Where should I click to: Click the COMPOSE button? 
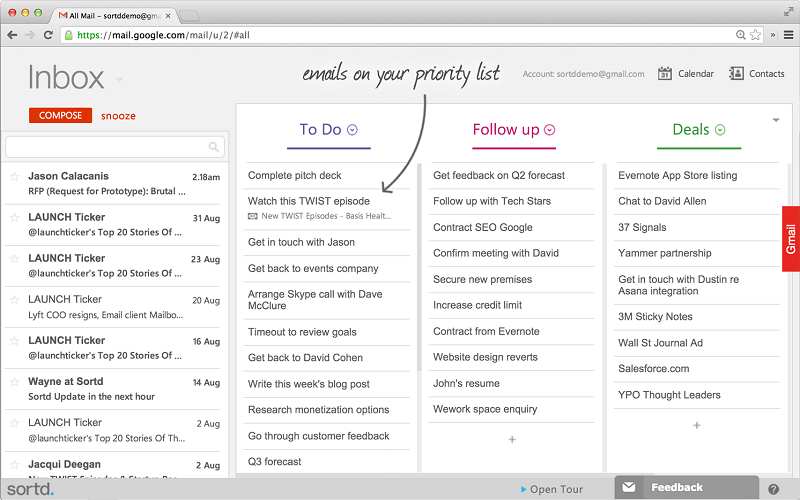(x=60, y=115)
